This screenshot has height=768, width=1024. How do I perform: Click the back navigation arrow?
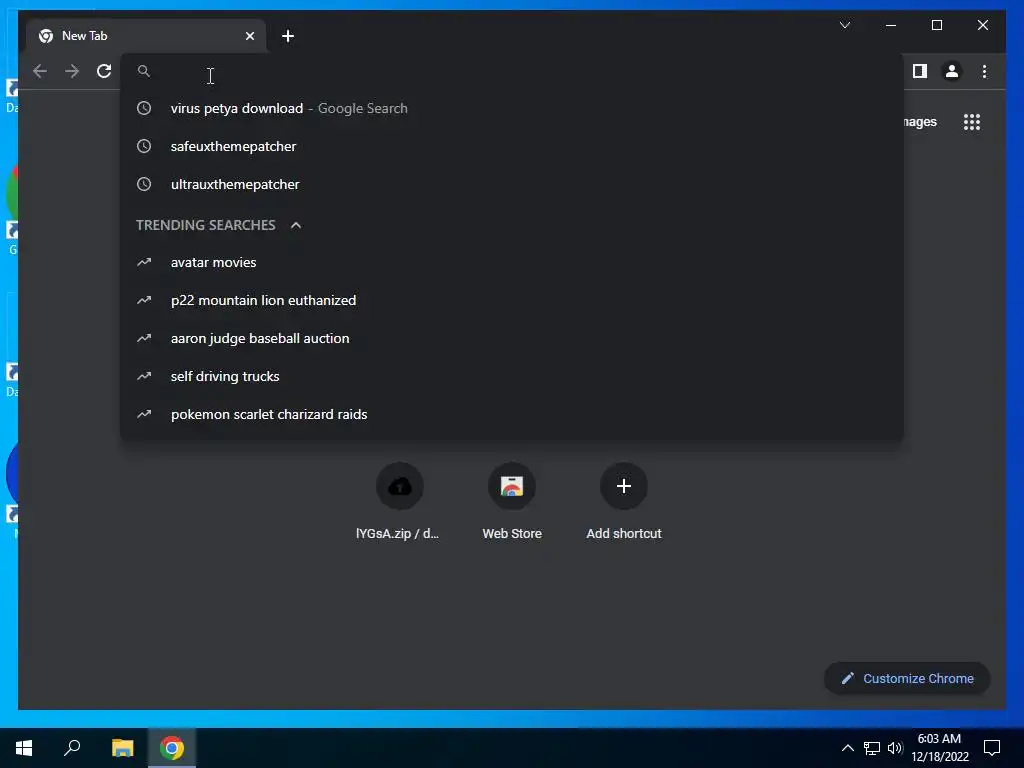[40, 71]
